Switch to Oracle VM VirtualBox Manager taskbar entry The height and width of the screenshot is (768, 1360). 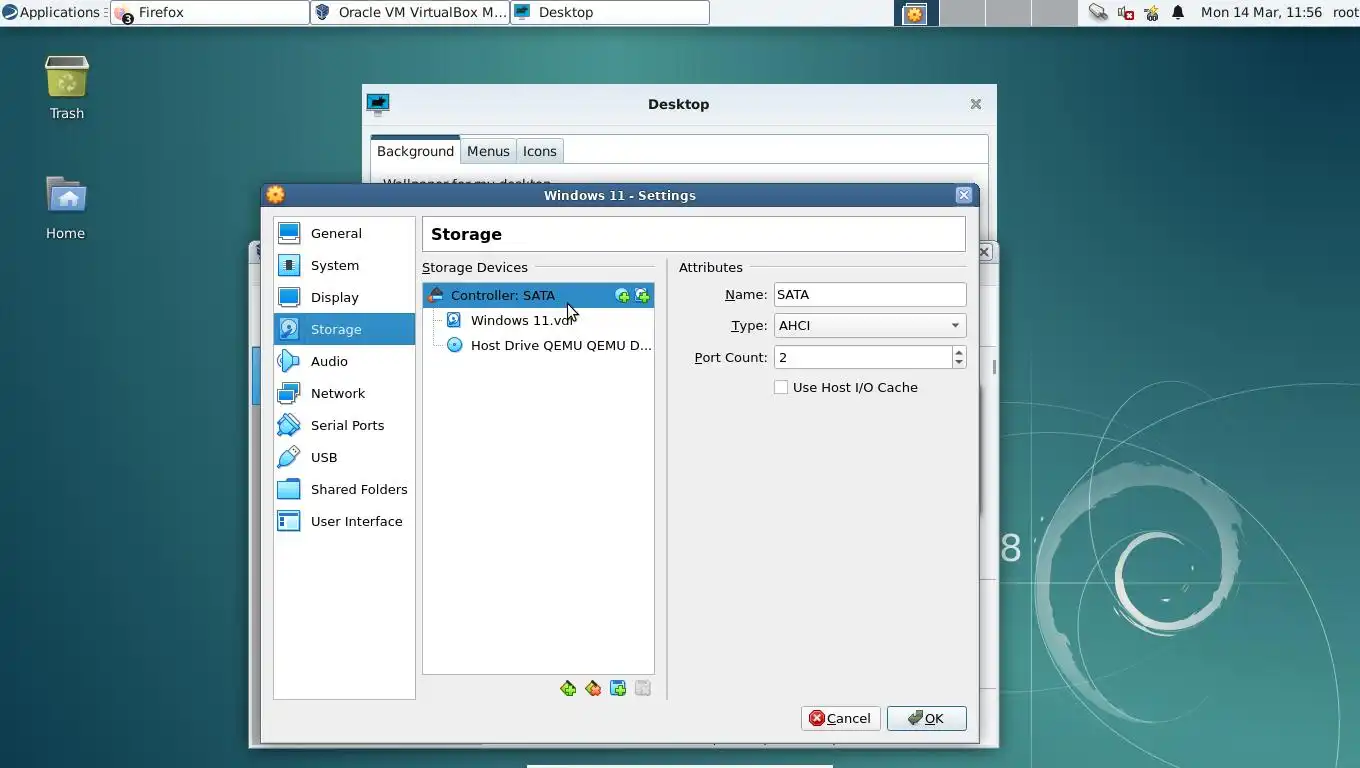pos(410,12)
